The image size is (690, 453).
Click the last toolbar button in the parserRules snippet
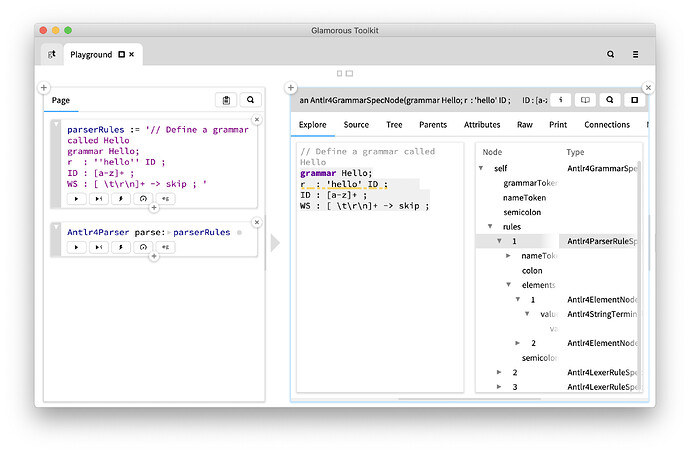click(x=165, y=199)
